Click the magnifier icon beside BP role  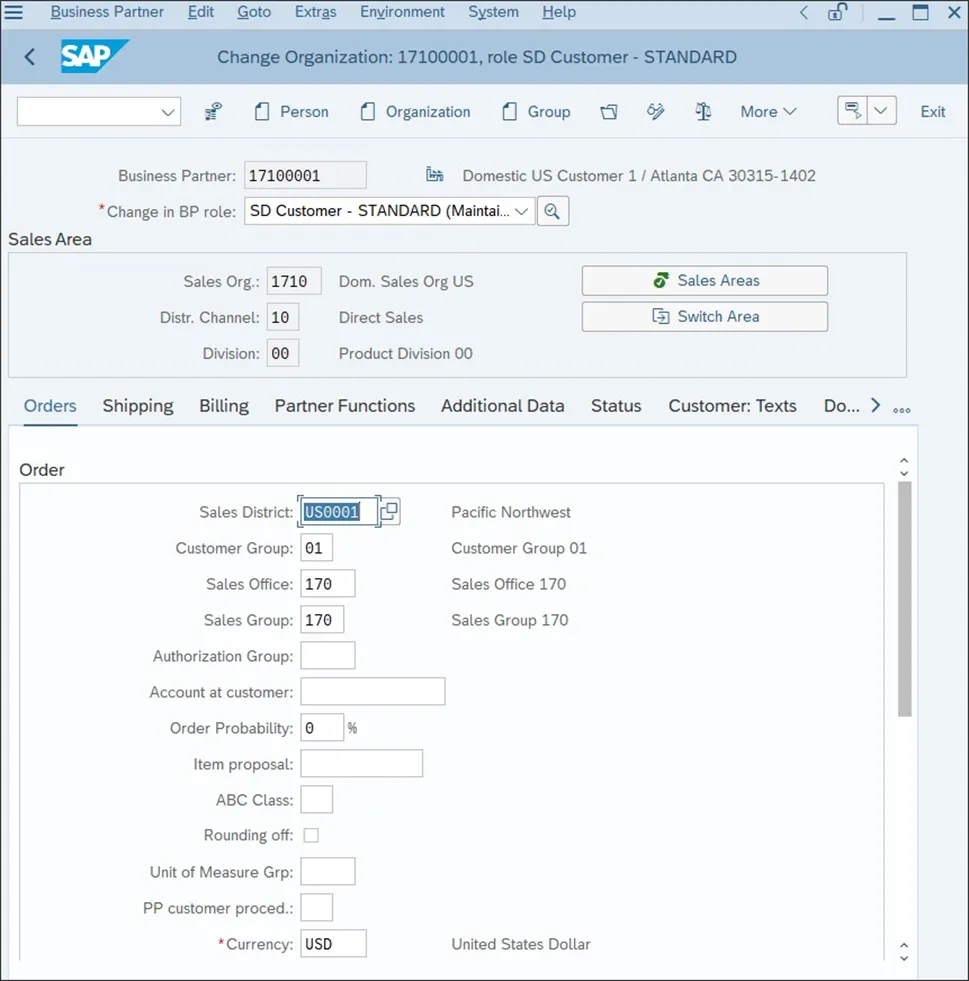[552, 211]
